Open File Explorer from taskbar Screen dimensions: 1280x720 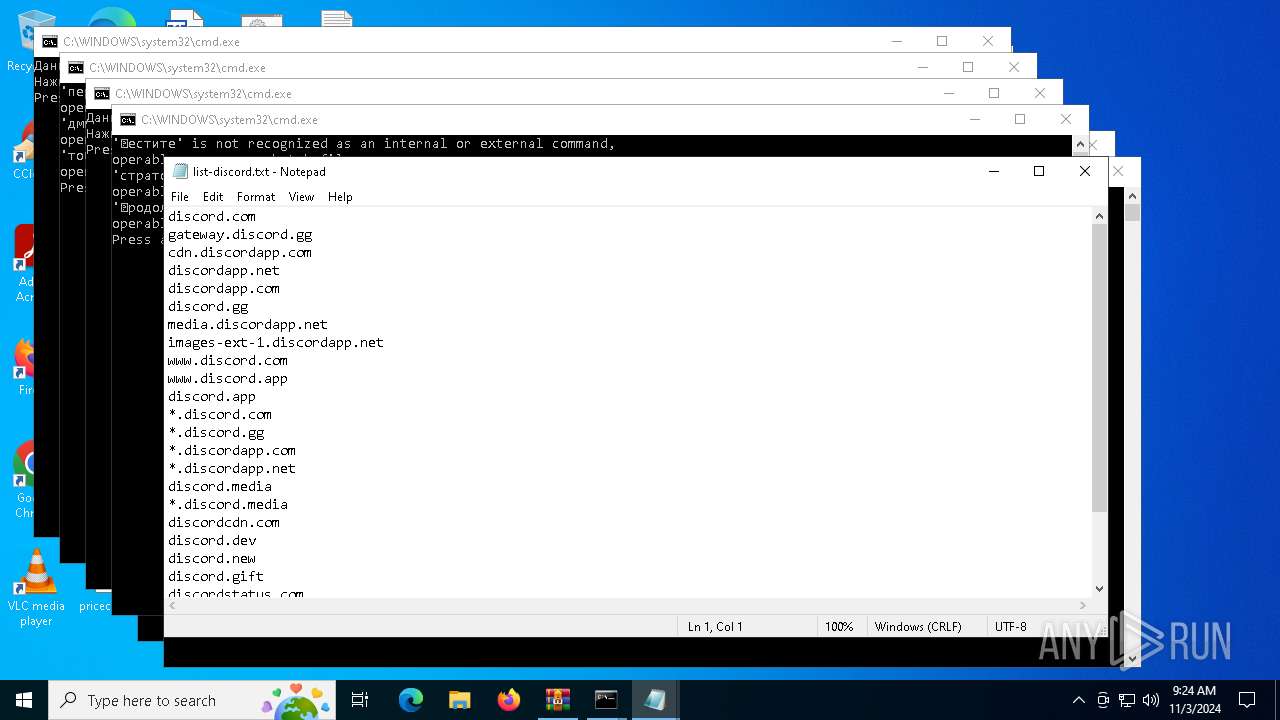[459, 700]
